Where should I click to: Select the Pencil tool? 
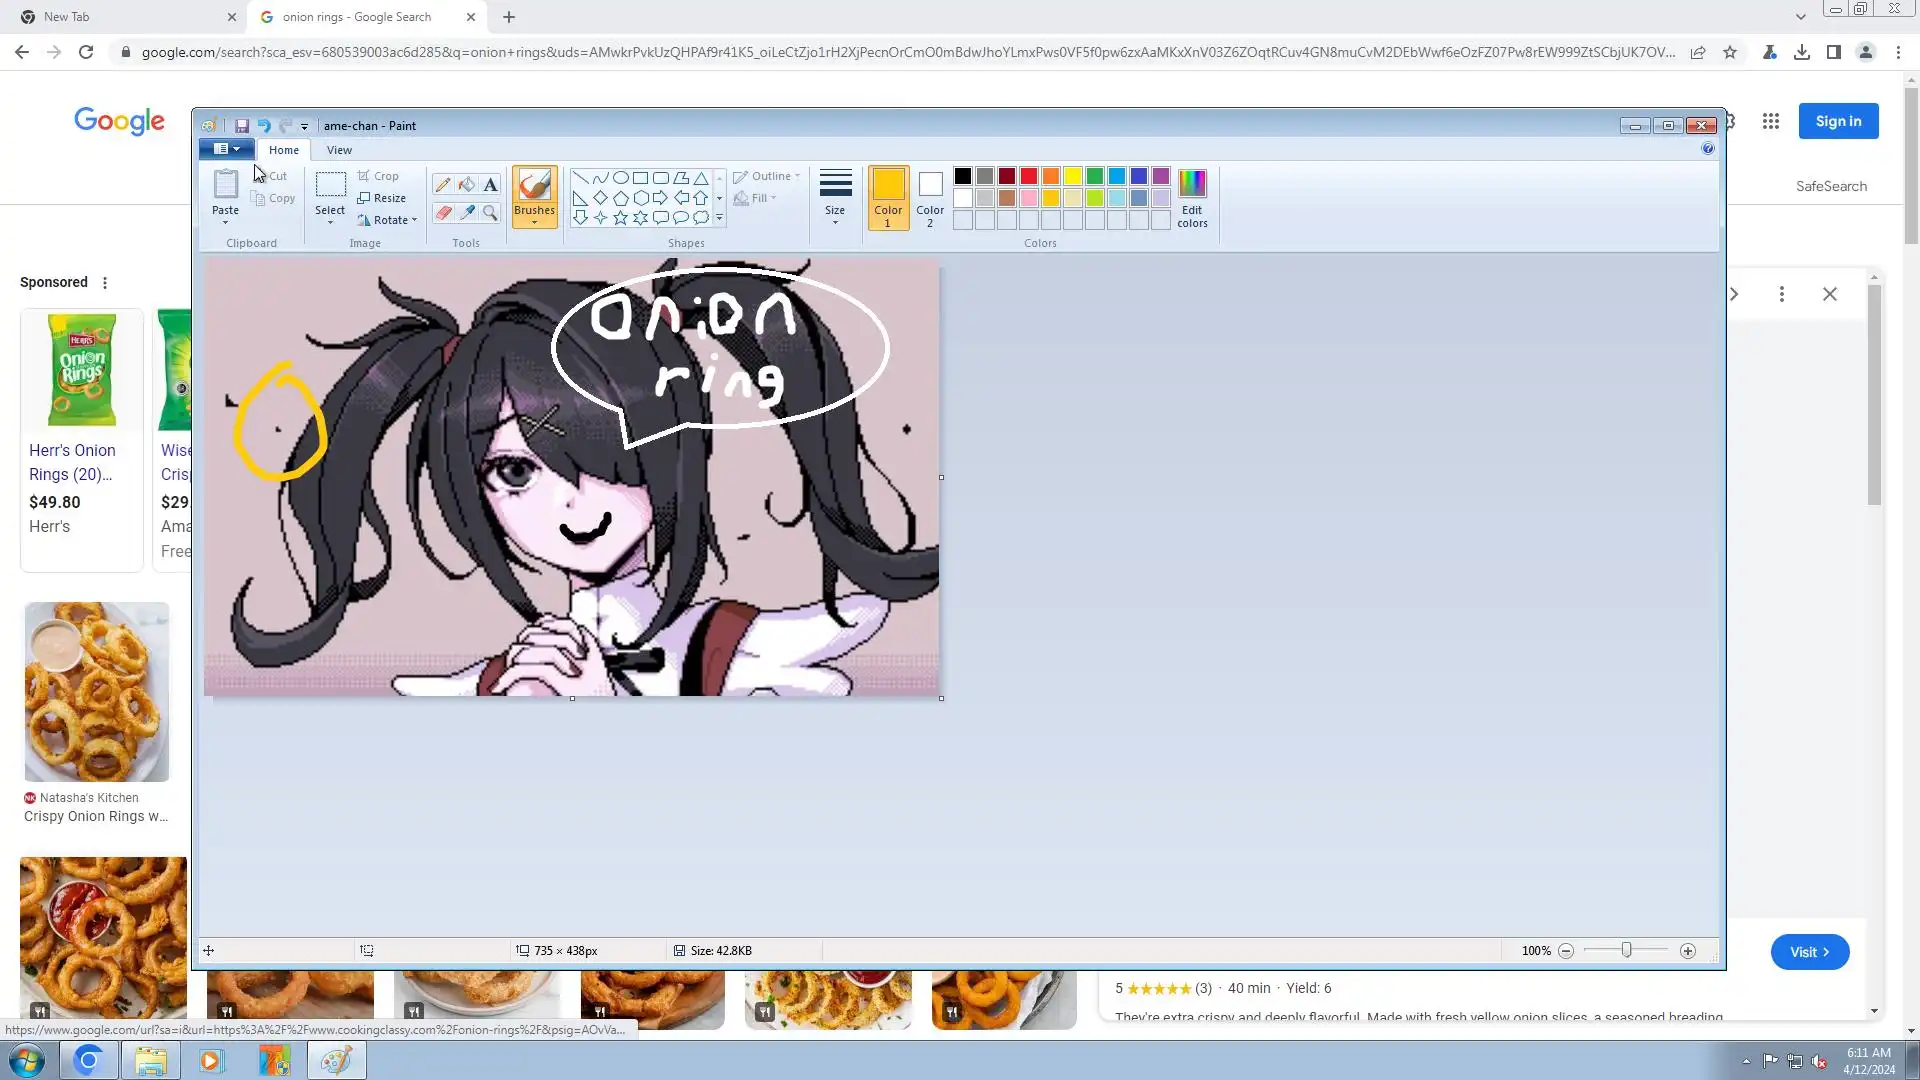[x=442, y=185]
